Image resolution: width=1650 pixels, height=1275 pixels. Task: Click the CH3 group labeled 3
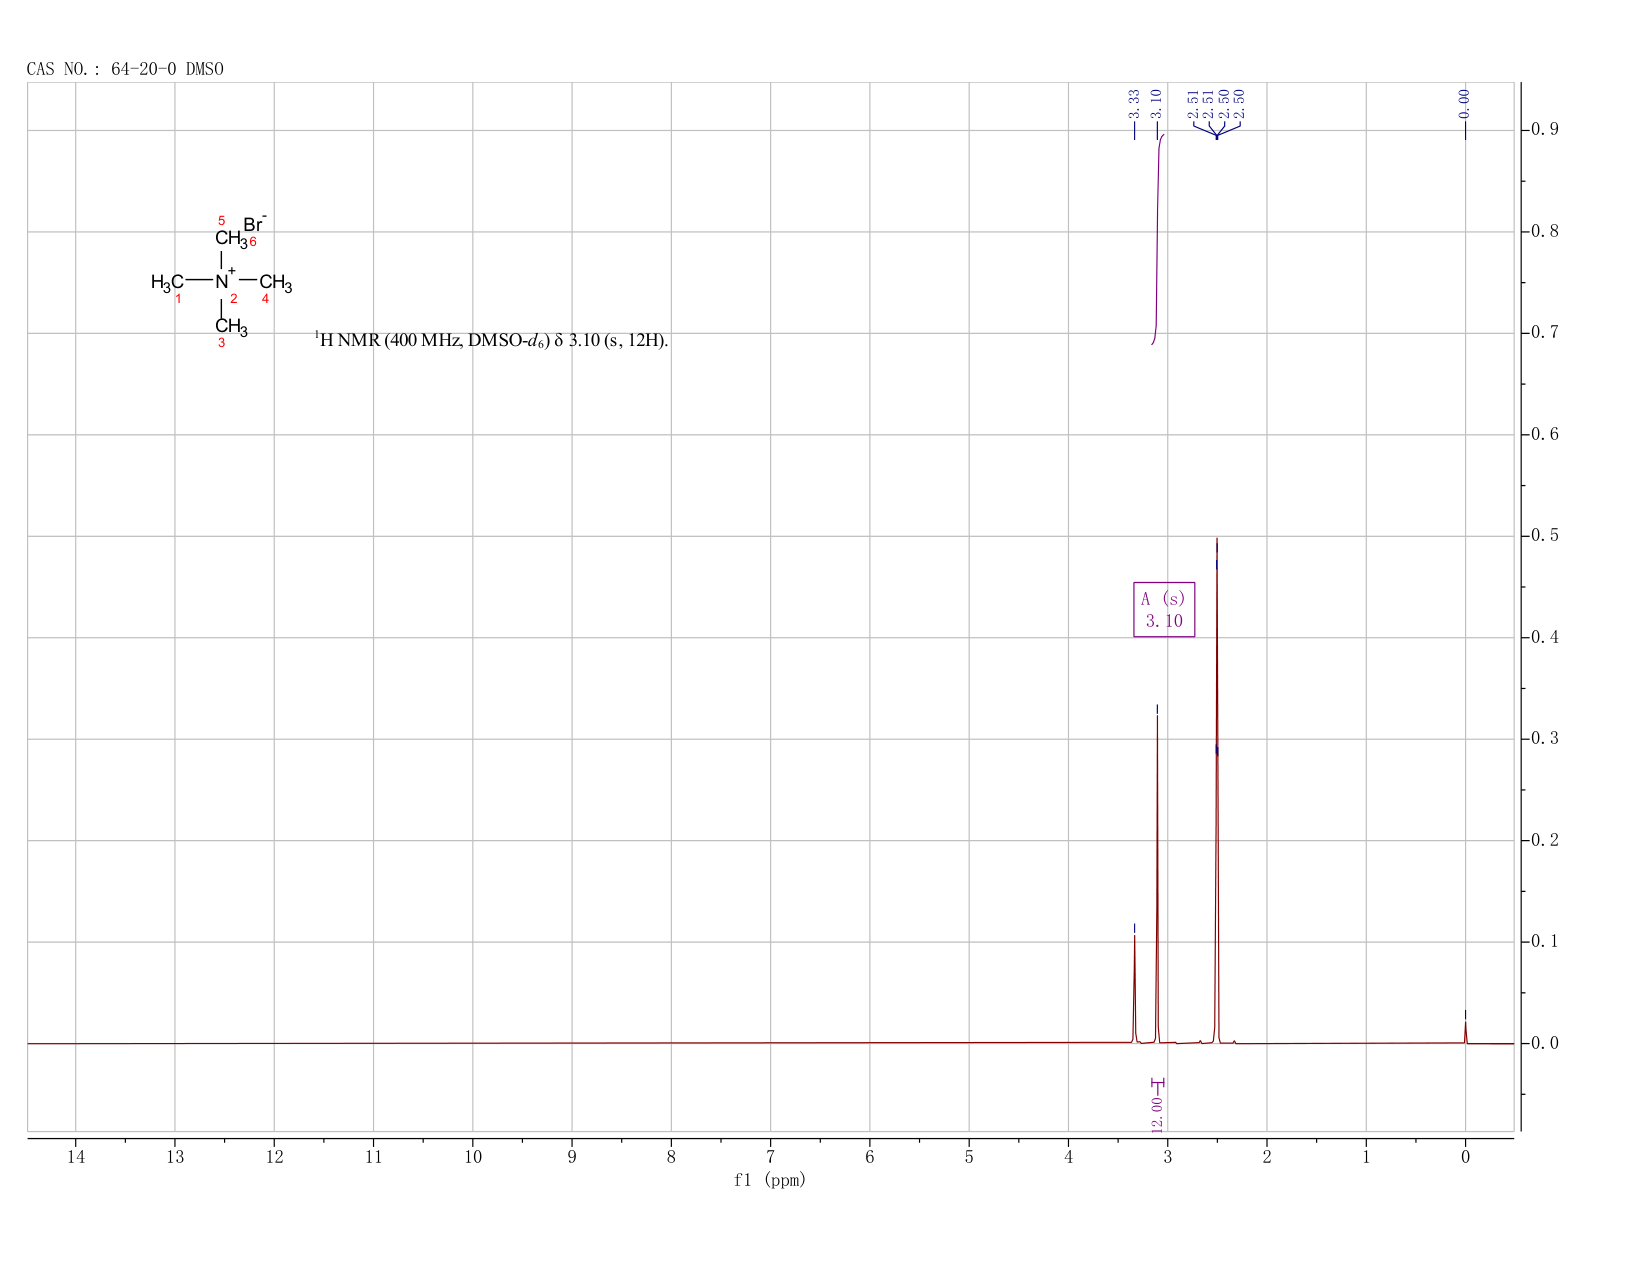[x=231, y=327]
